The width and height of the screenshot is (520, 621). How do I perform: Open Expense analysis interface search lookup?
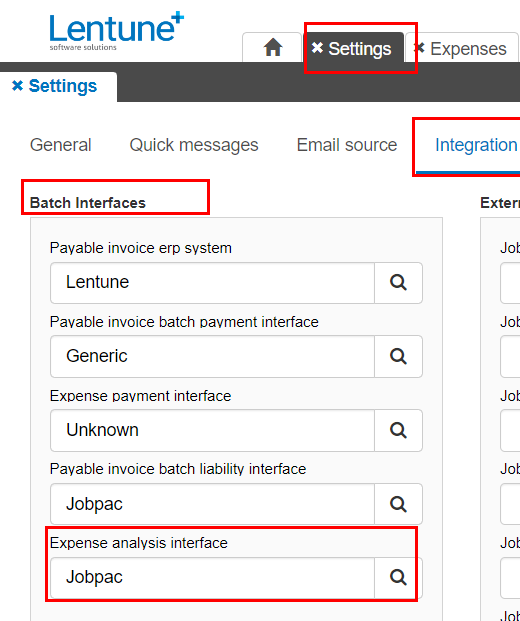click(398, 577)
